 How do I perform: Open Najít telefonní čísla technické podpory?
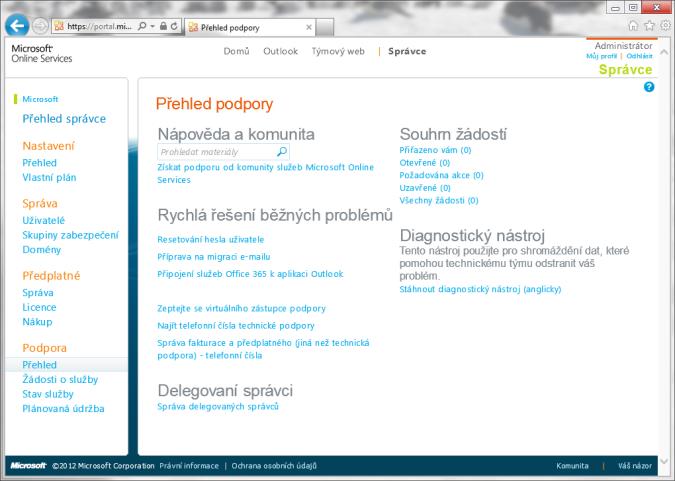coord(236,326)
